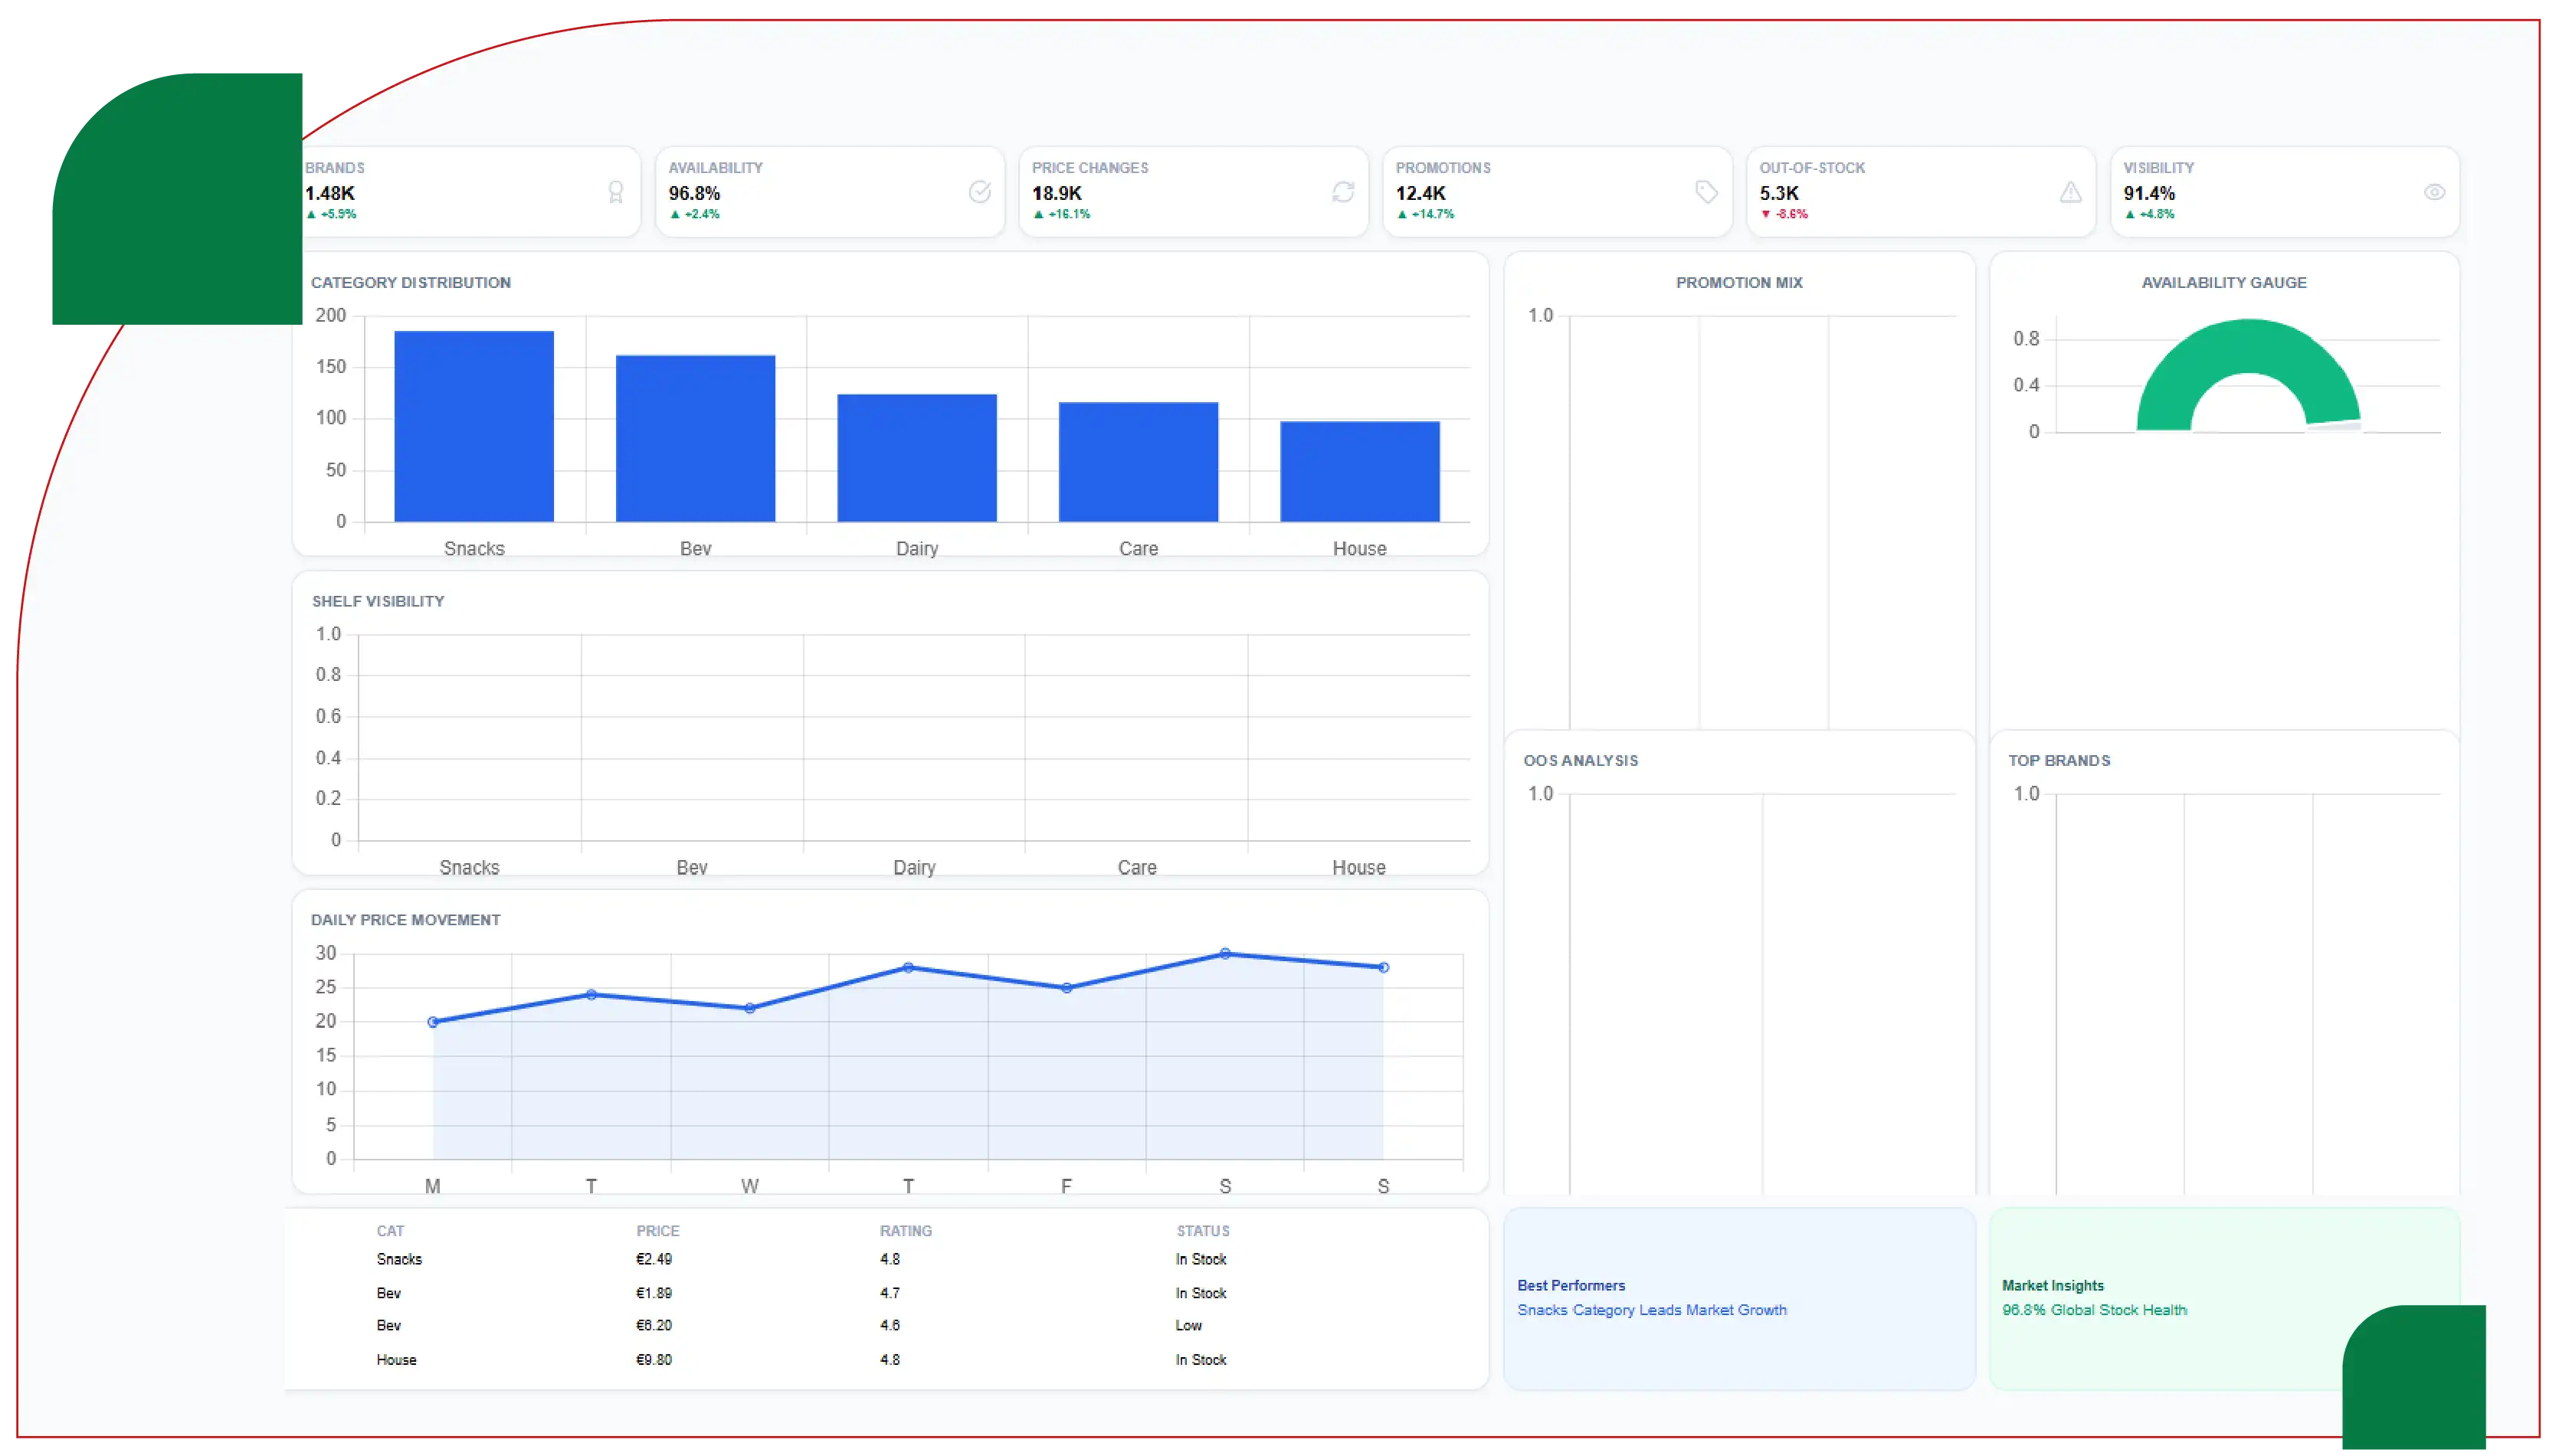This screenshot has width=2559, height=1456.
Task: Select the Snacks bar in Category Distribution
Action: click(474, 426)
